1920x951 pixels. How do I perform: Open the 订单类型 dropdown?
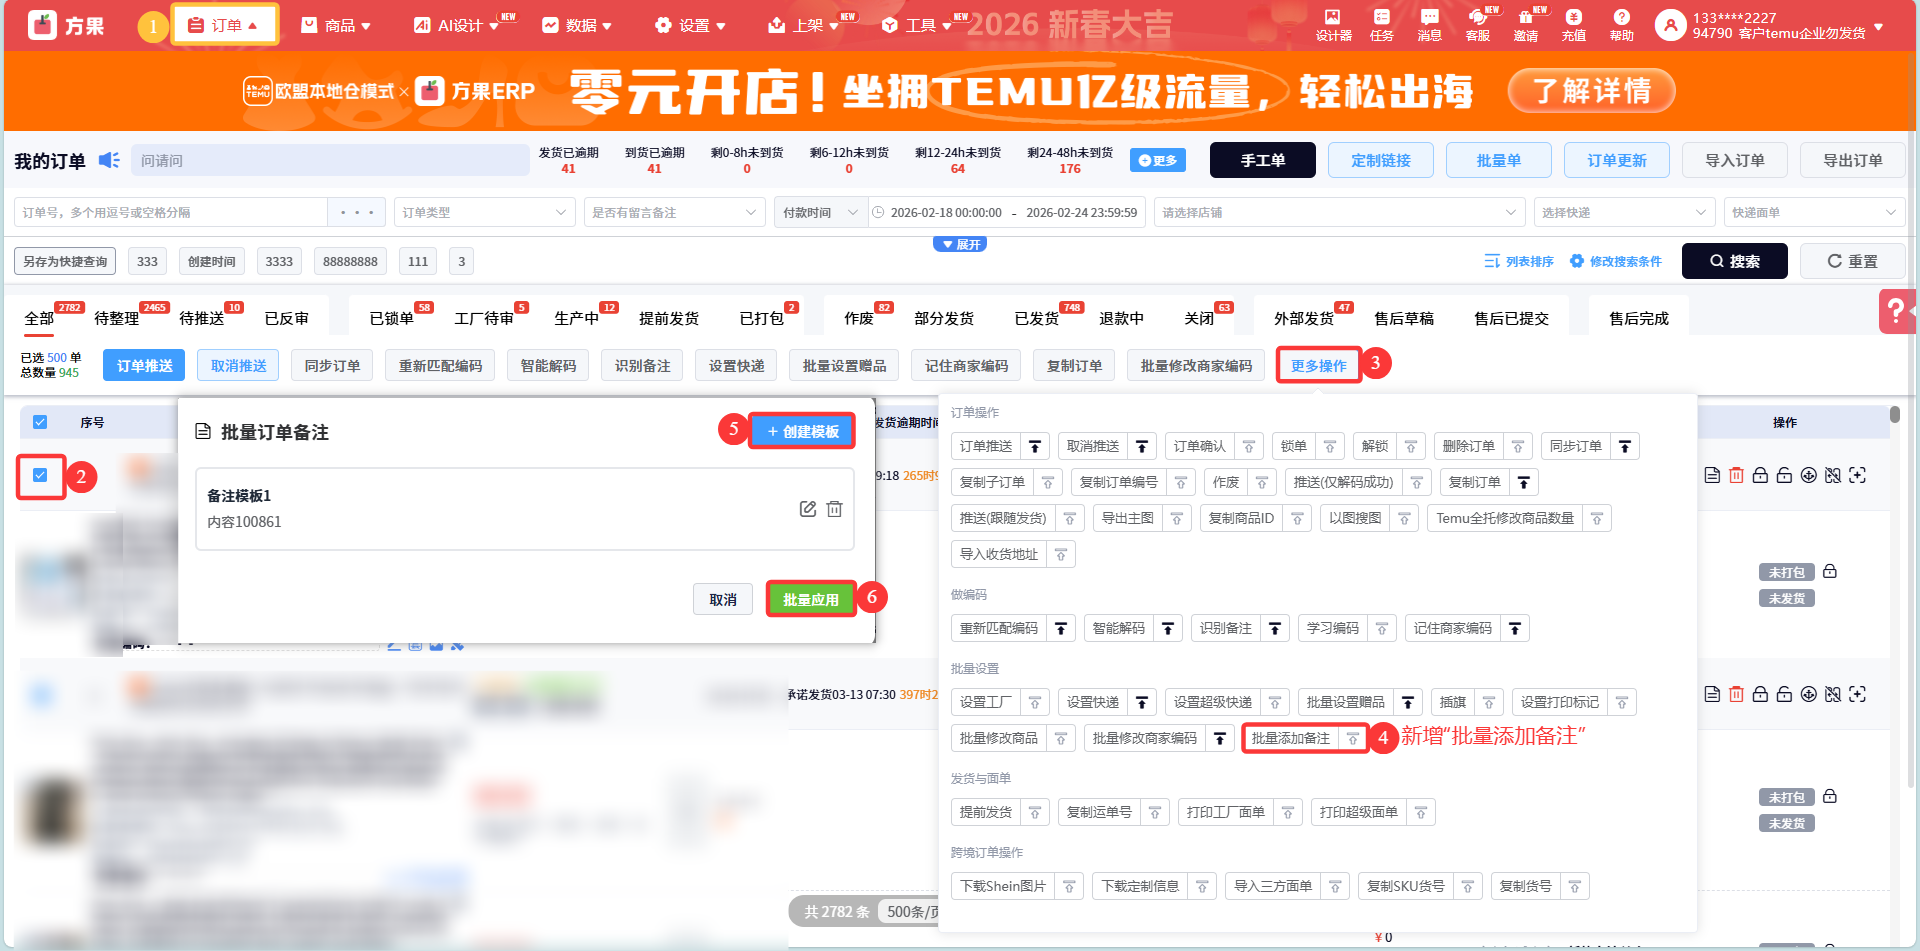(484, 212)
